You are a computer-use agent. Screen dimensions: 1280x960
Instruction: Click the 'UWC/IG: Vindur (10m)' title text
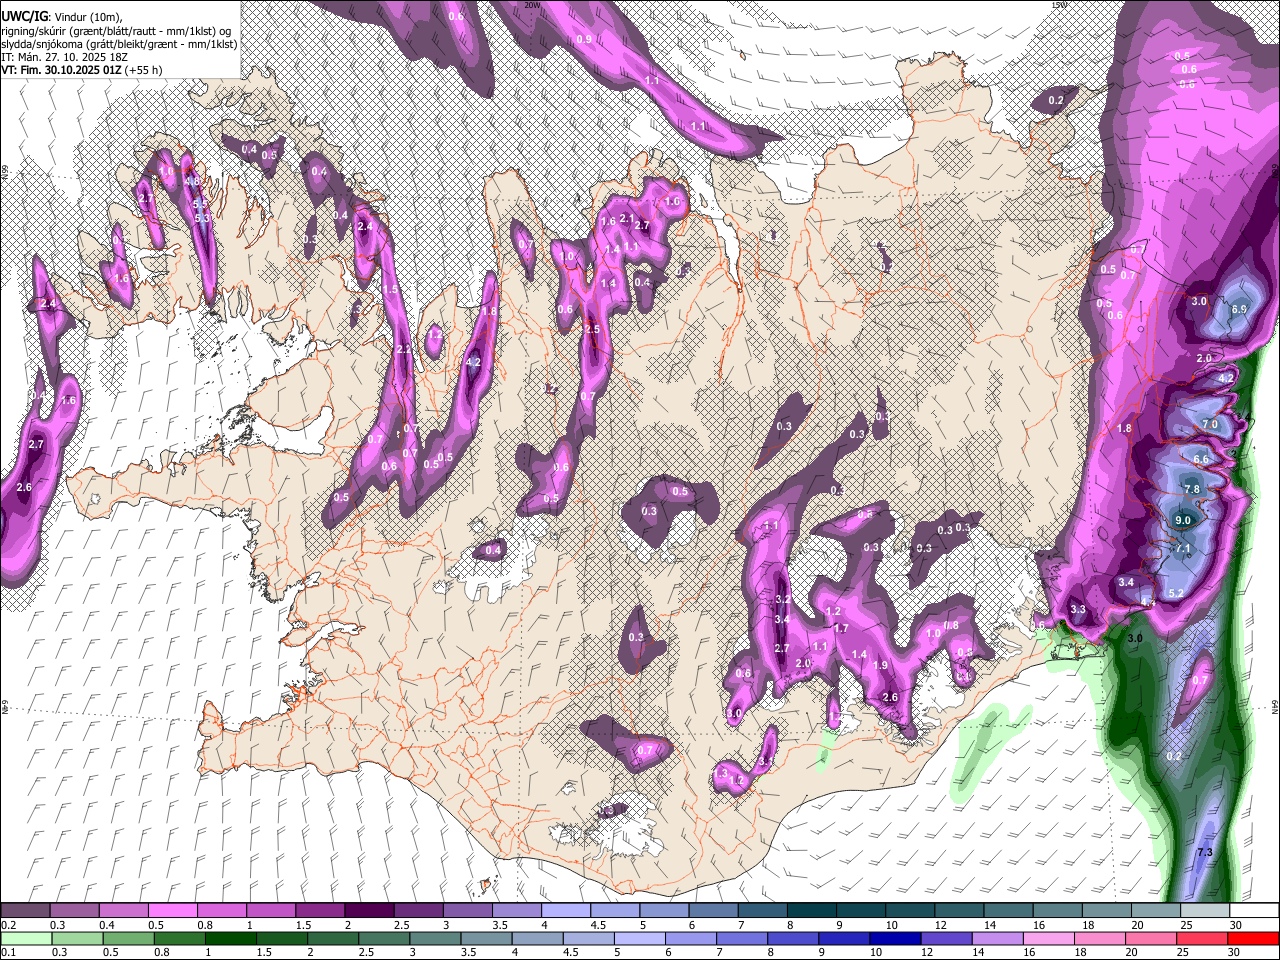coord(62,17)
